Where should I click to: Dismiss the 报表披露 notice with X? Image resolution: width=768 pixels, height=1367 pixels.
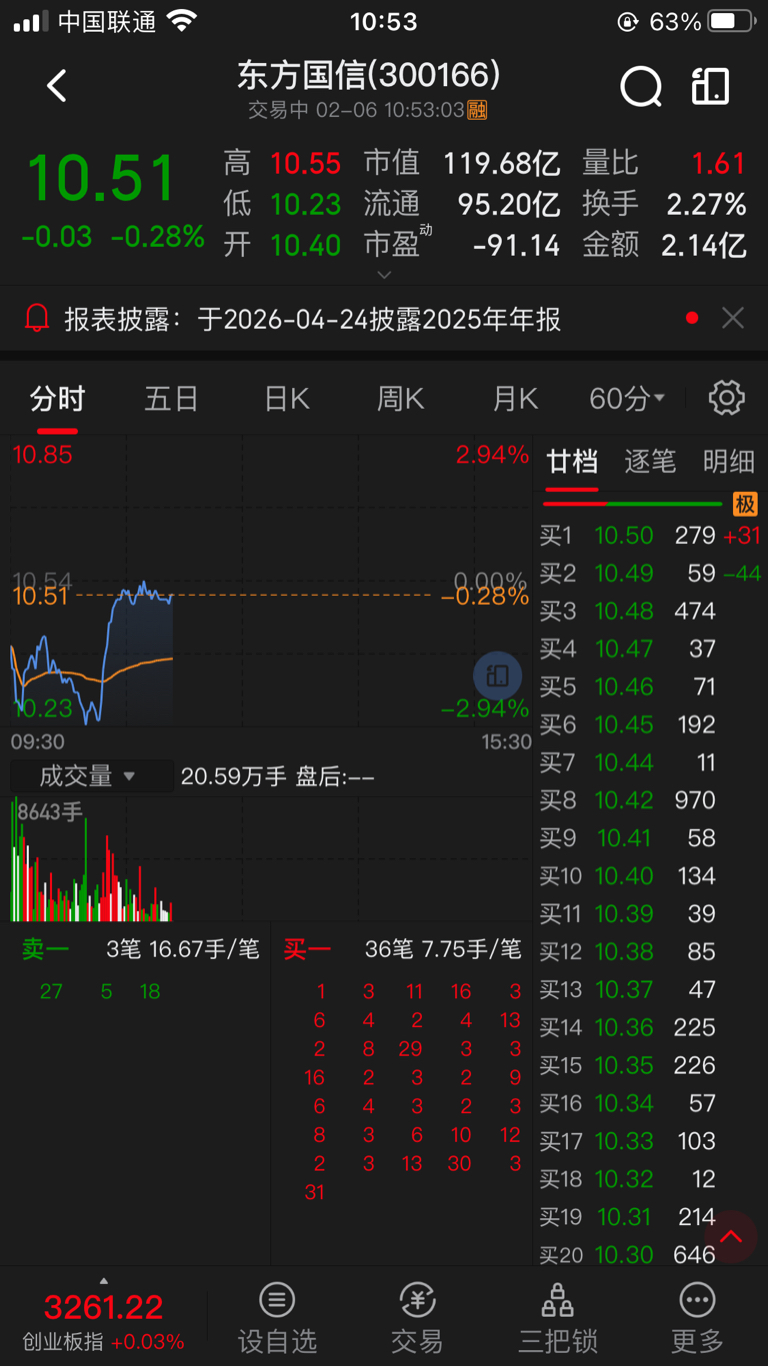click(733, 318)
